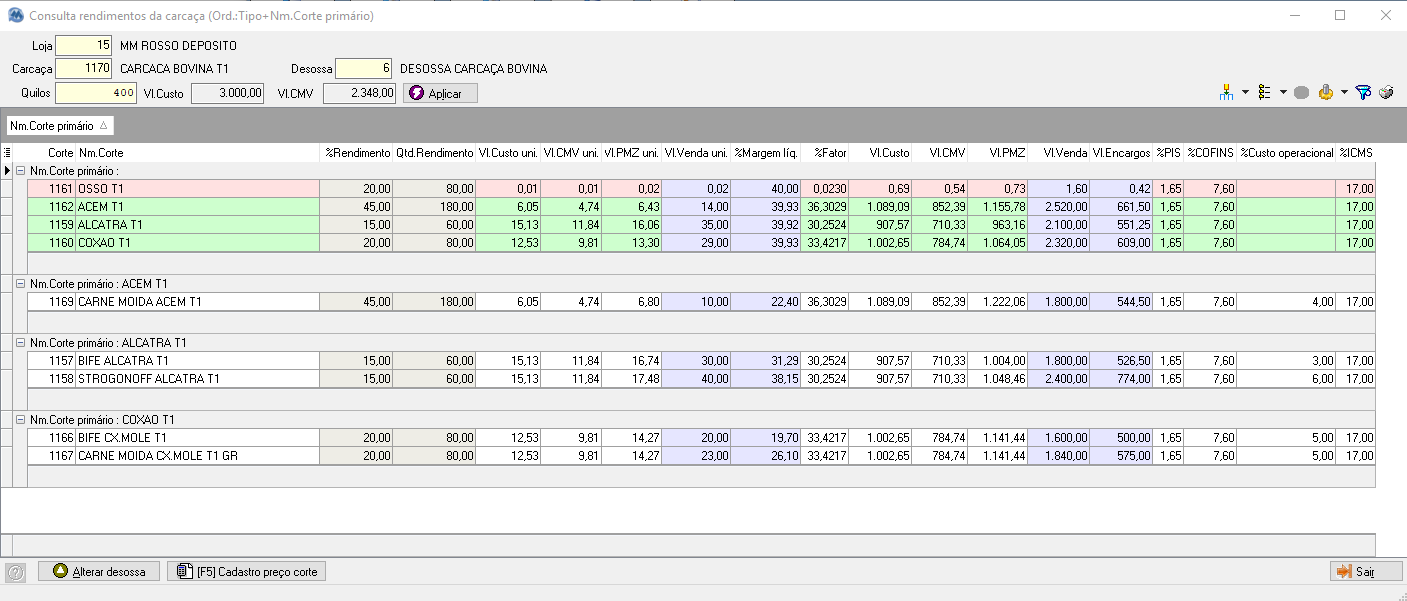Click the Nm.Corte primário grouping chip
The image size is (1407, 601).
coord(61,126)
